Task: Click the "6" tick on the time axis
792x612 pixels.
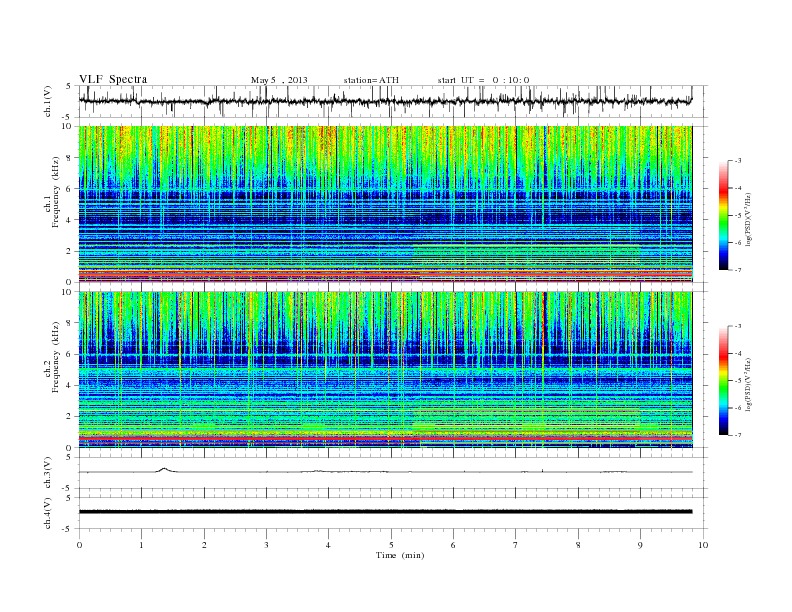Action: pos(453,545)
